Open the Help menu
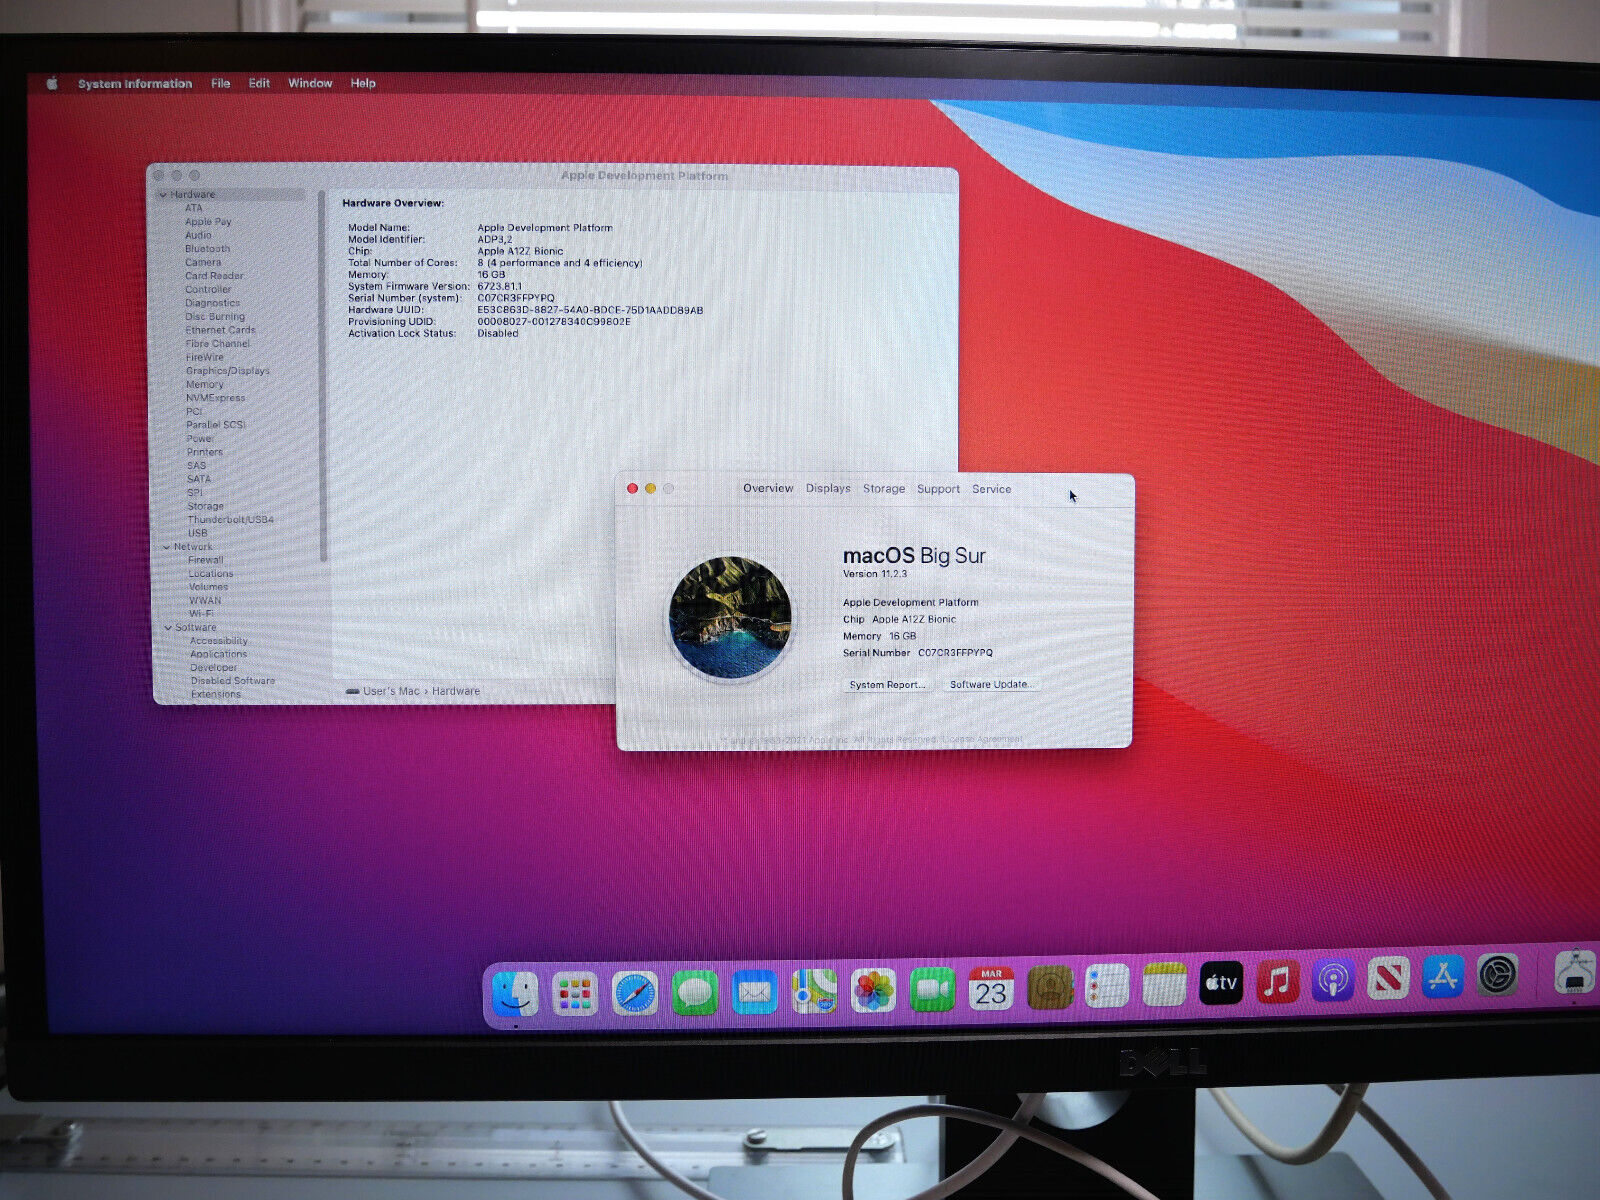Screen dimensions: 1600x1200 point(363,83)
